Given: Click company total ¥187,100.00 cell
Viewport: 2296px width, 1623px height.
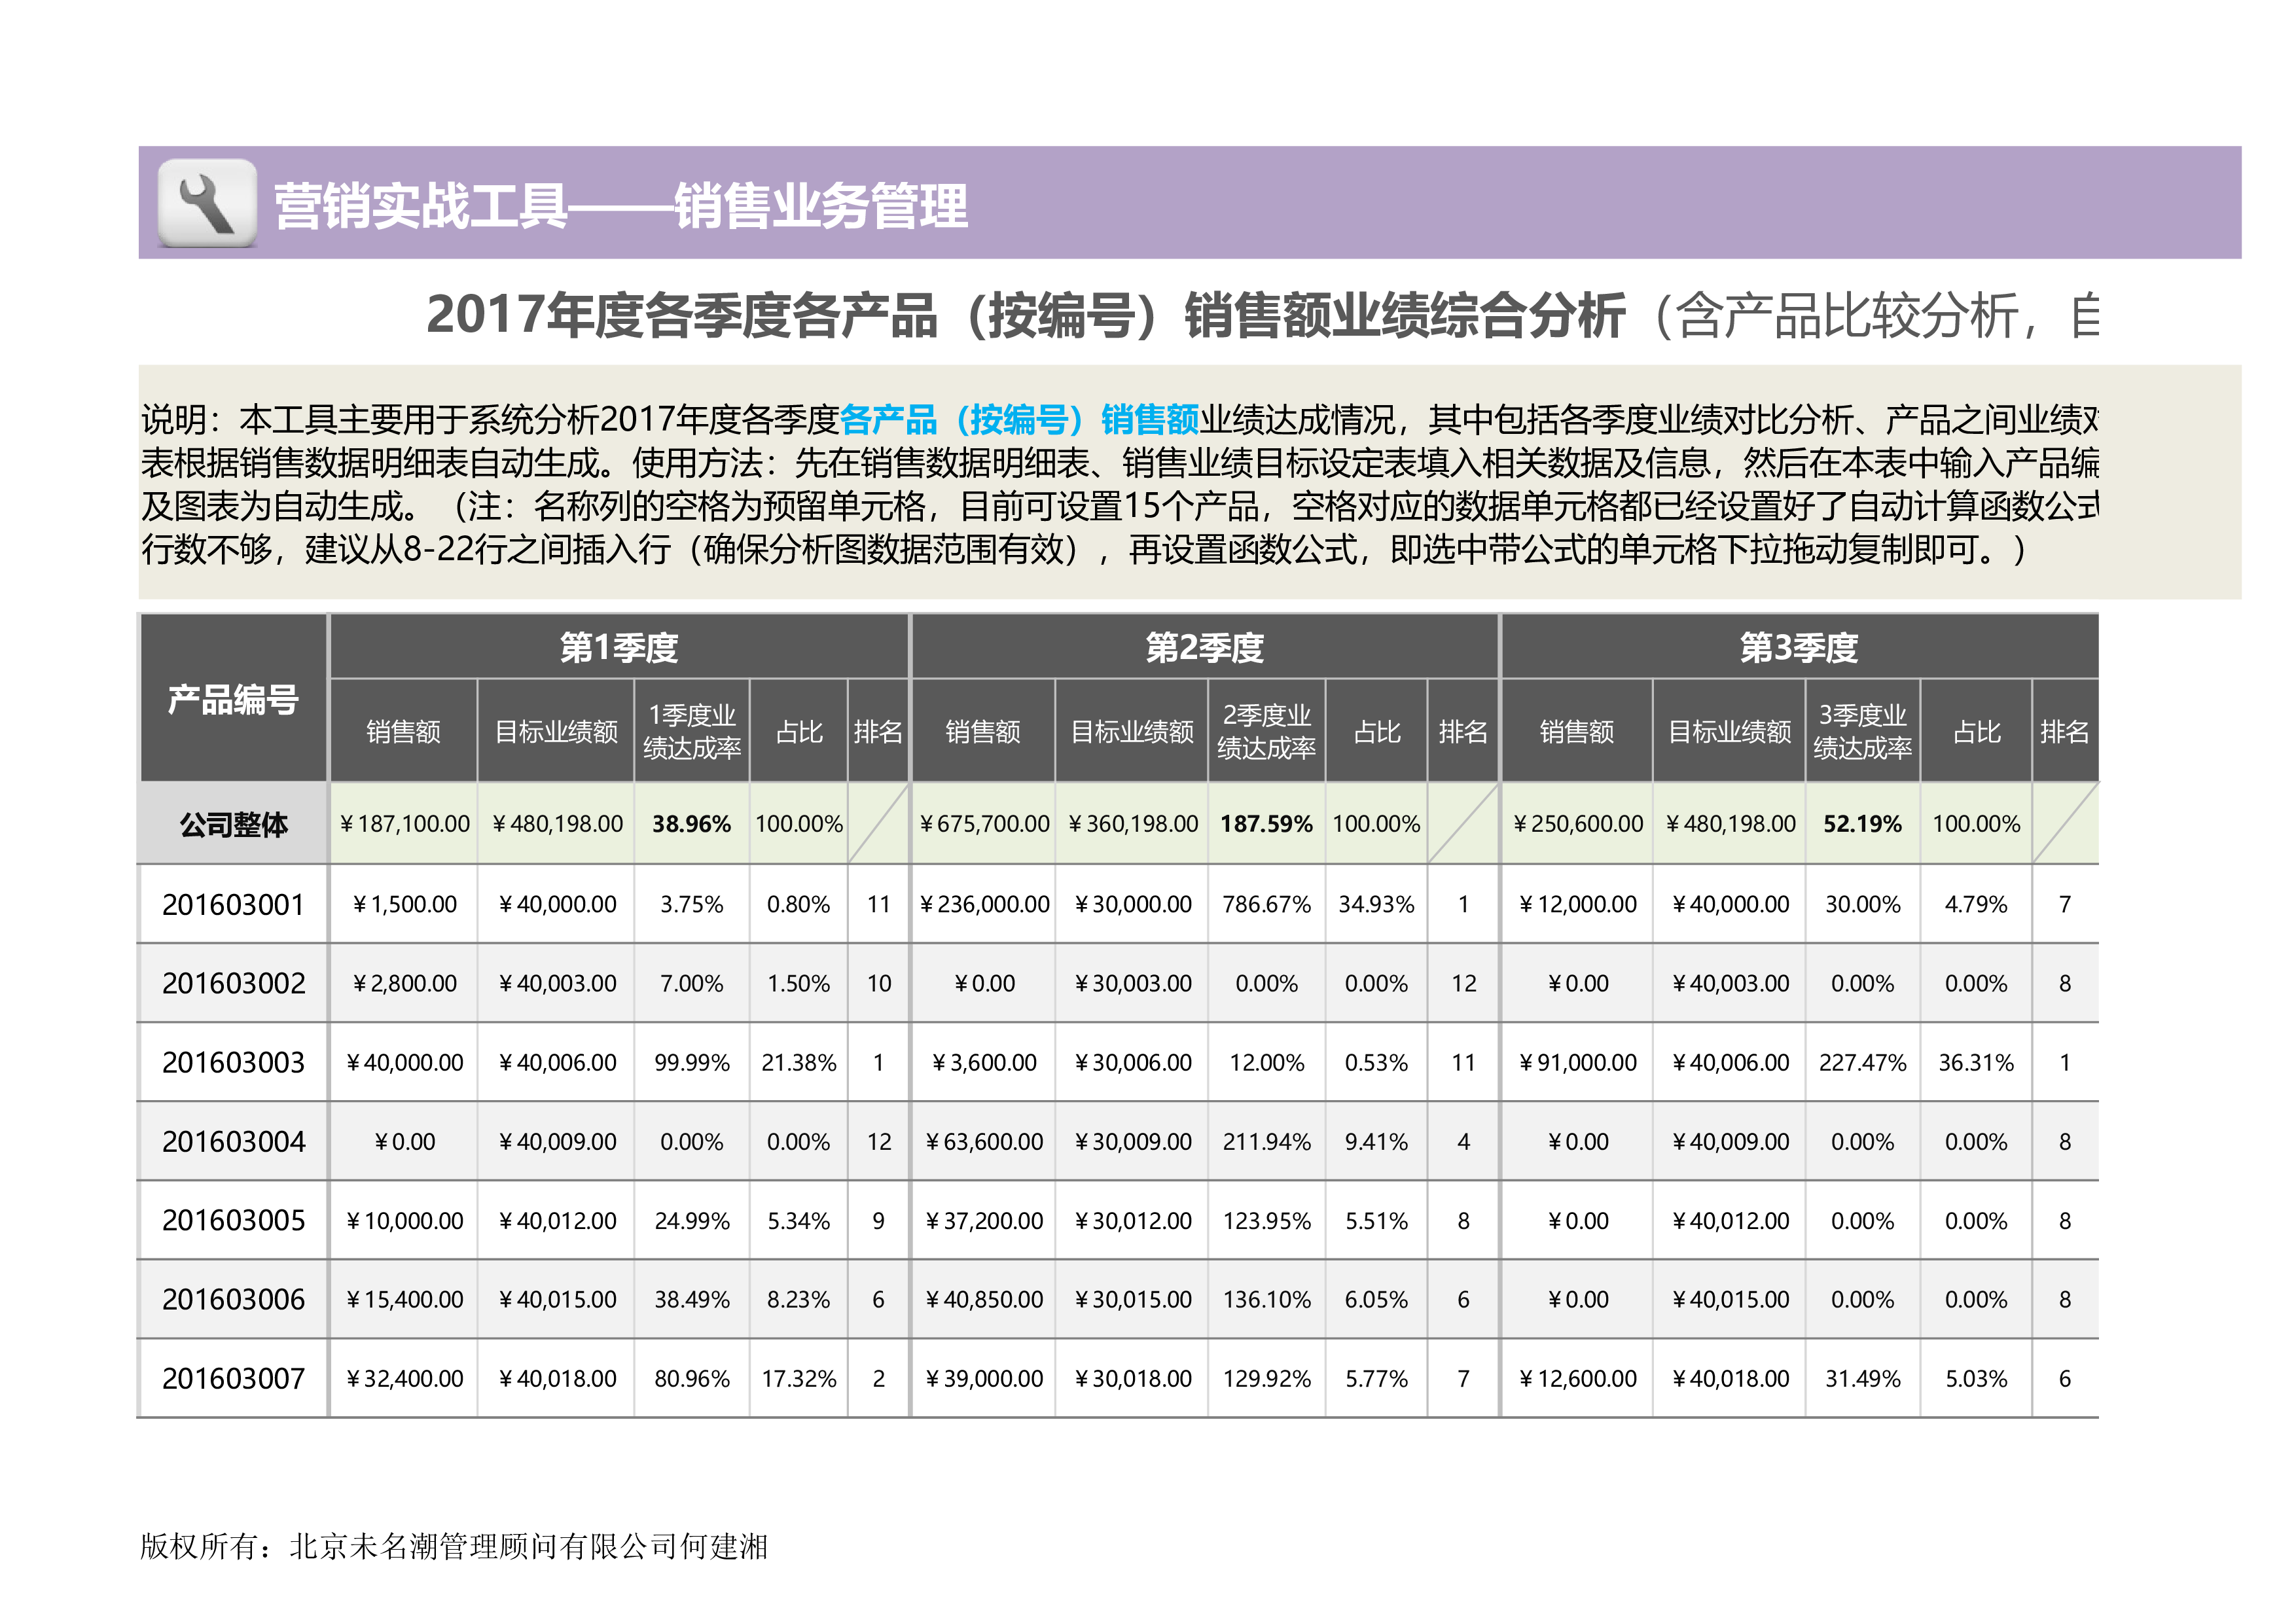Looking at the screenshot, I should click(x=404, y=824).
